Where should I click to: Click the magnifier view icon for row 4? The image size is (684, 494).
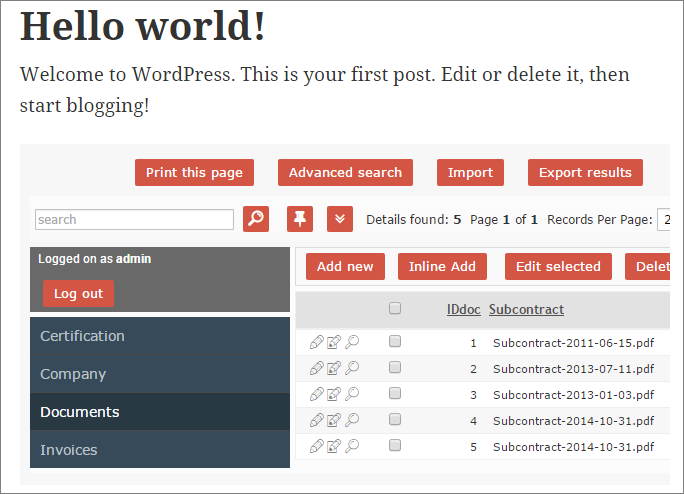(x=352, y=420)
